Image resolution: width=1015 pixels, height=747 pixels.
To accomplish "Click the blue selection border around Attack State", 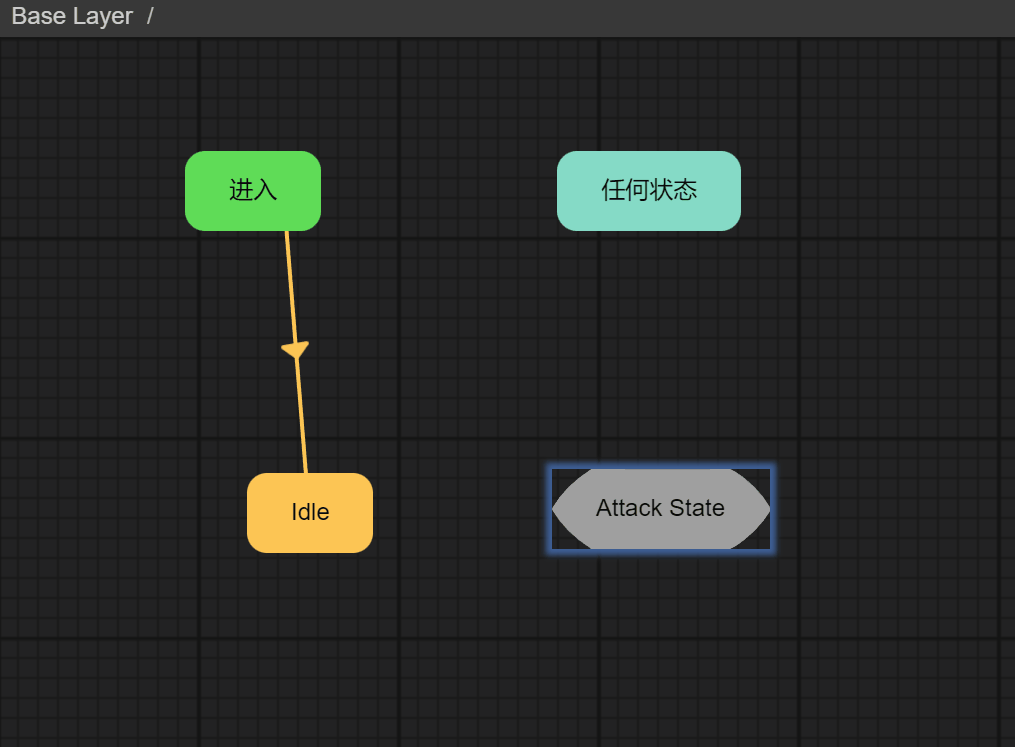I will click(661, 467).
